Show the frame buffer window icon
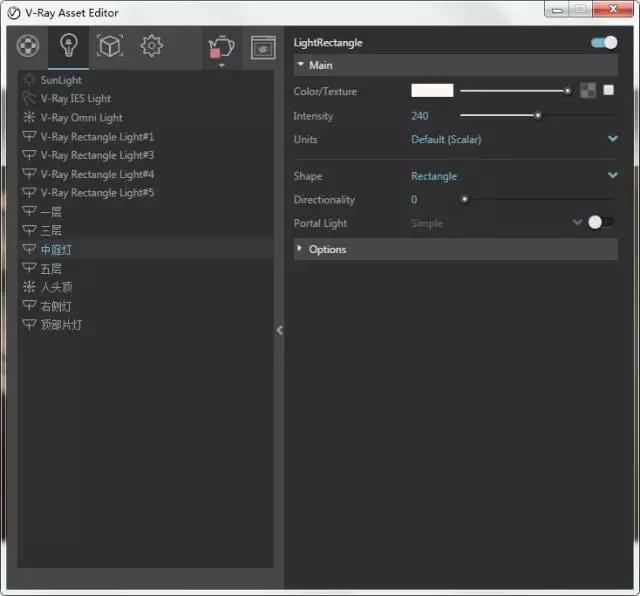Image resolution: width=640 pixels, height=596 pixels. pyautogui.click(x=263, y=47)
